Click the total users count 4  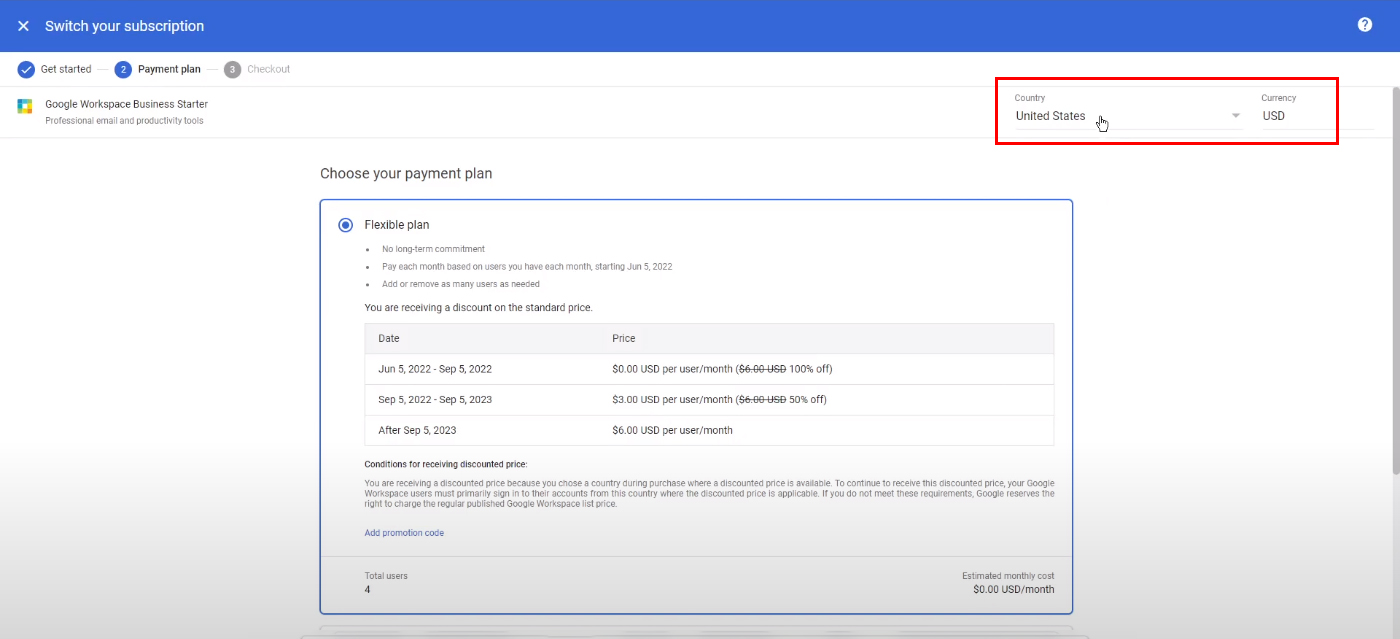click(368, 590)
